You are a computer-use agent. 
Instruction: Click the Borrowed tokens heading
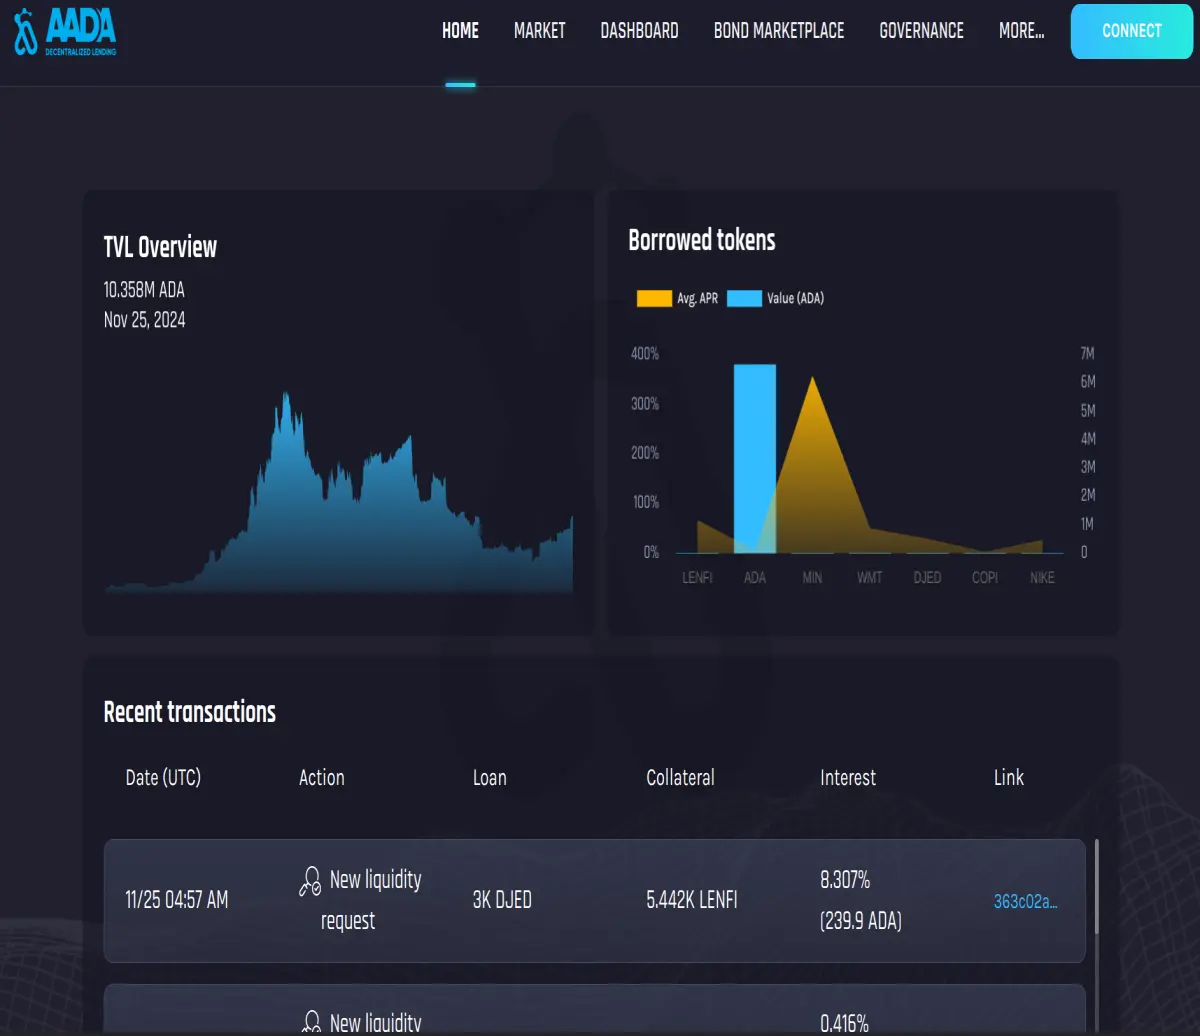(x=702, y=240)
